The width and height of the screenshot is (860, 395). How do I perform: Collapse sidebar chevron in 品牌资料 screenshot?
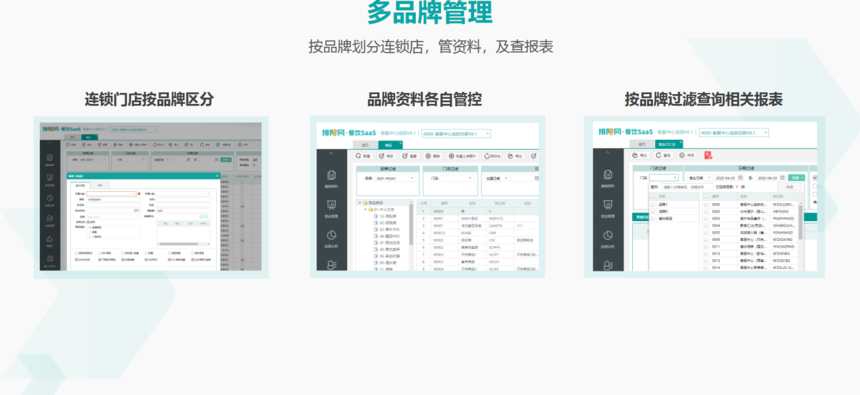[331, 154]
